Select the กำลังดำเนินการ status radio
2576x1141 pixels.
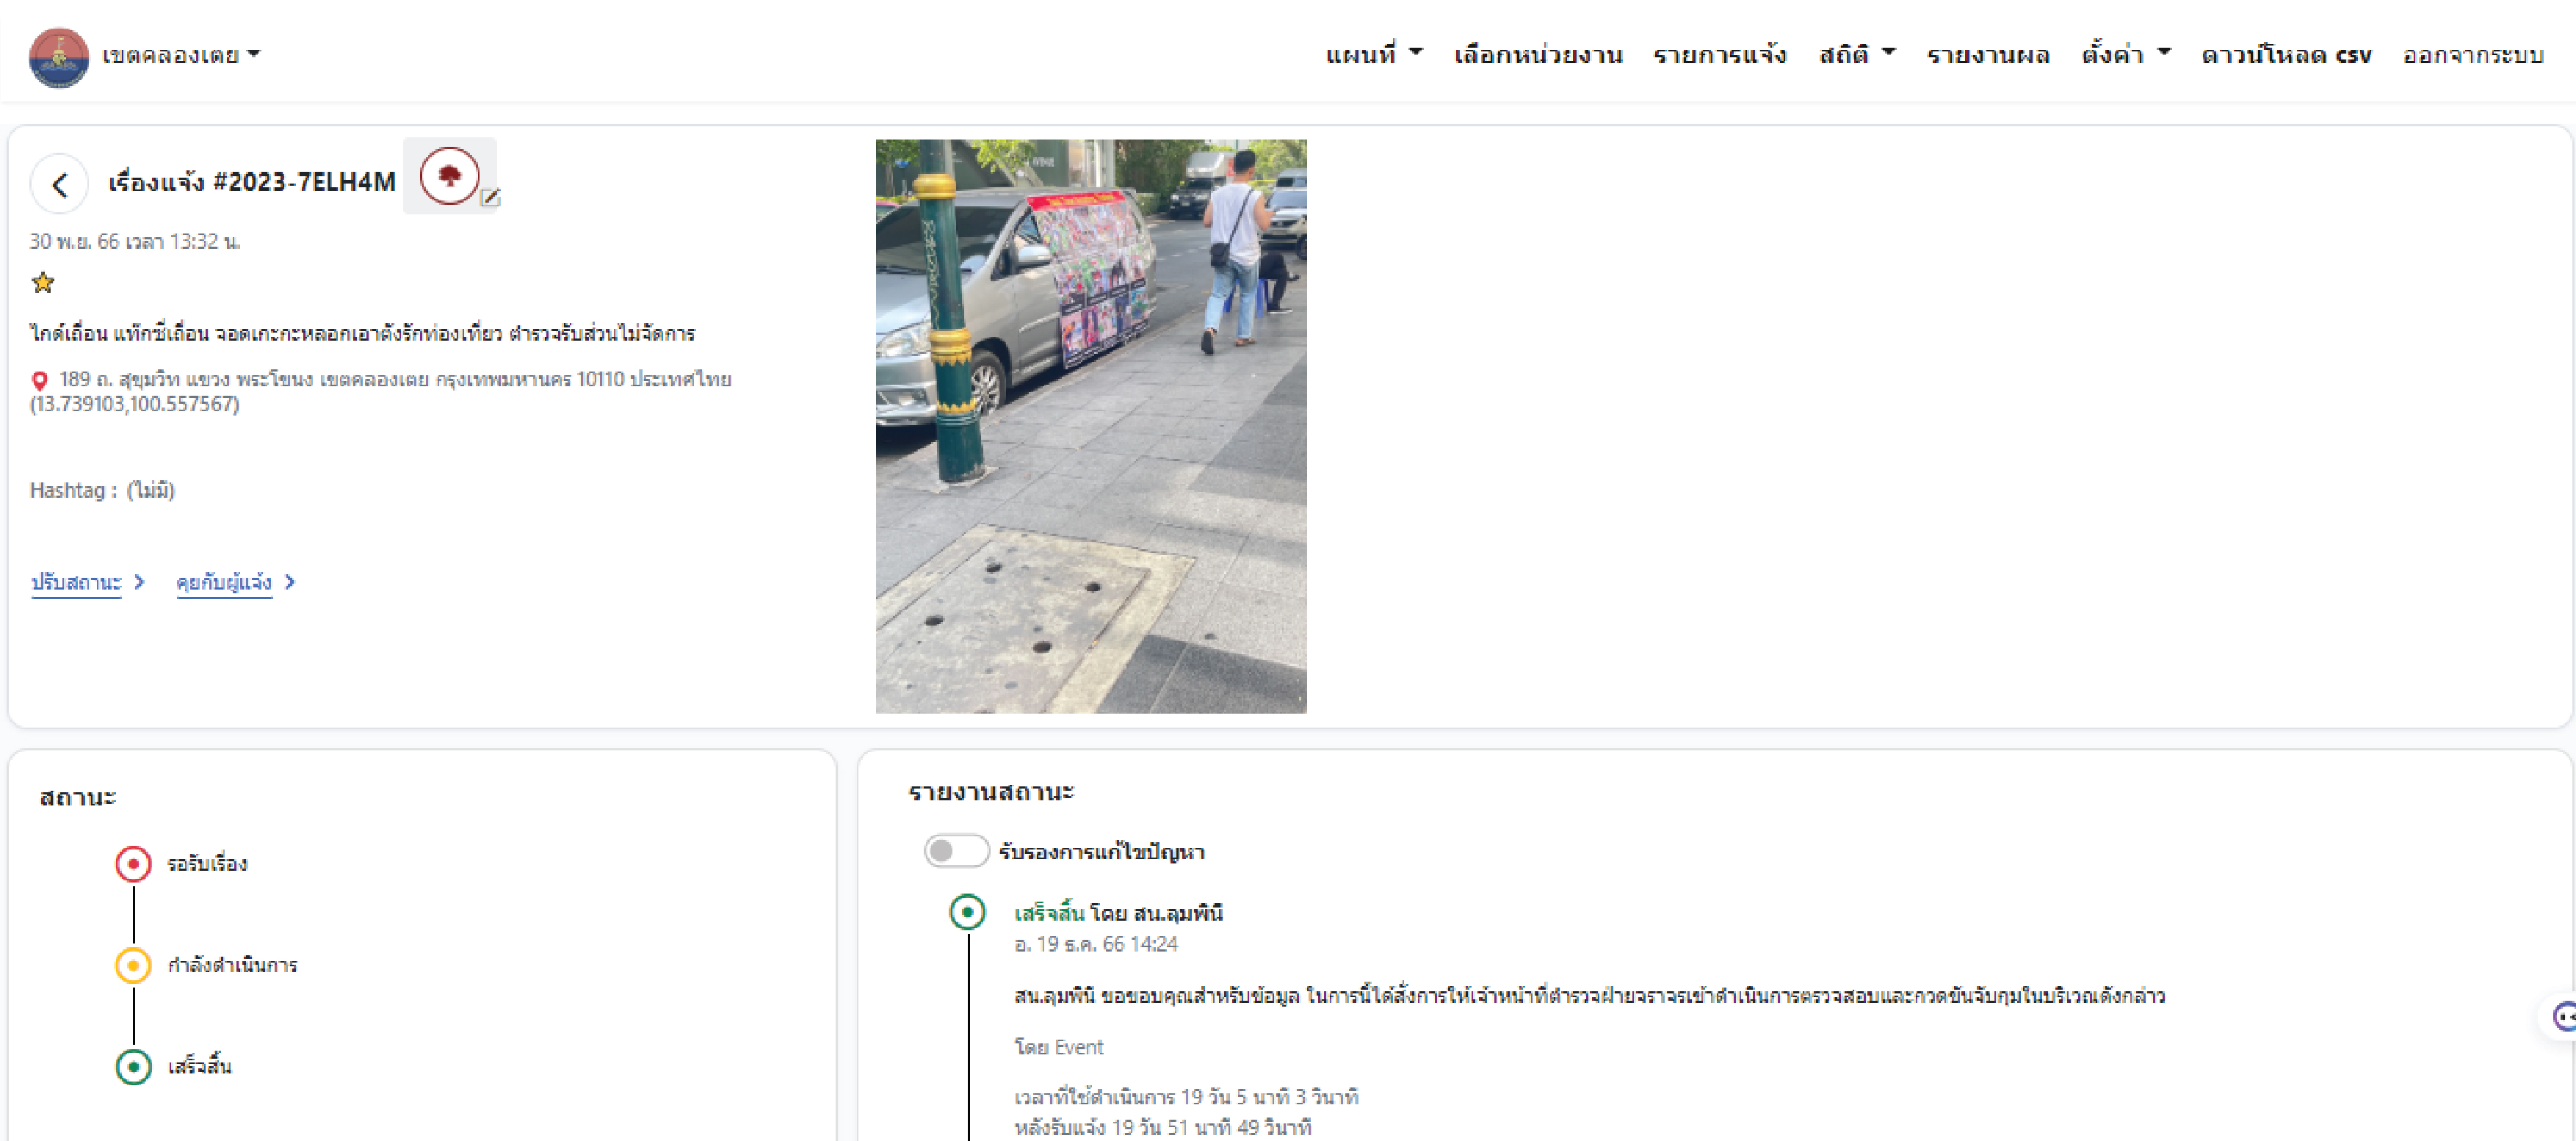coord(133,965)
